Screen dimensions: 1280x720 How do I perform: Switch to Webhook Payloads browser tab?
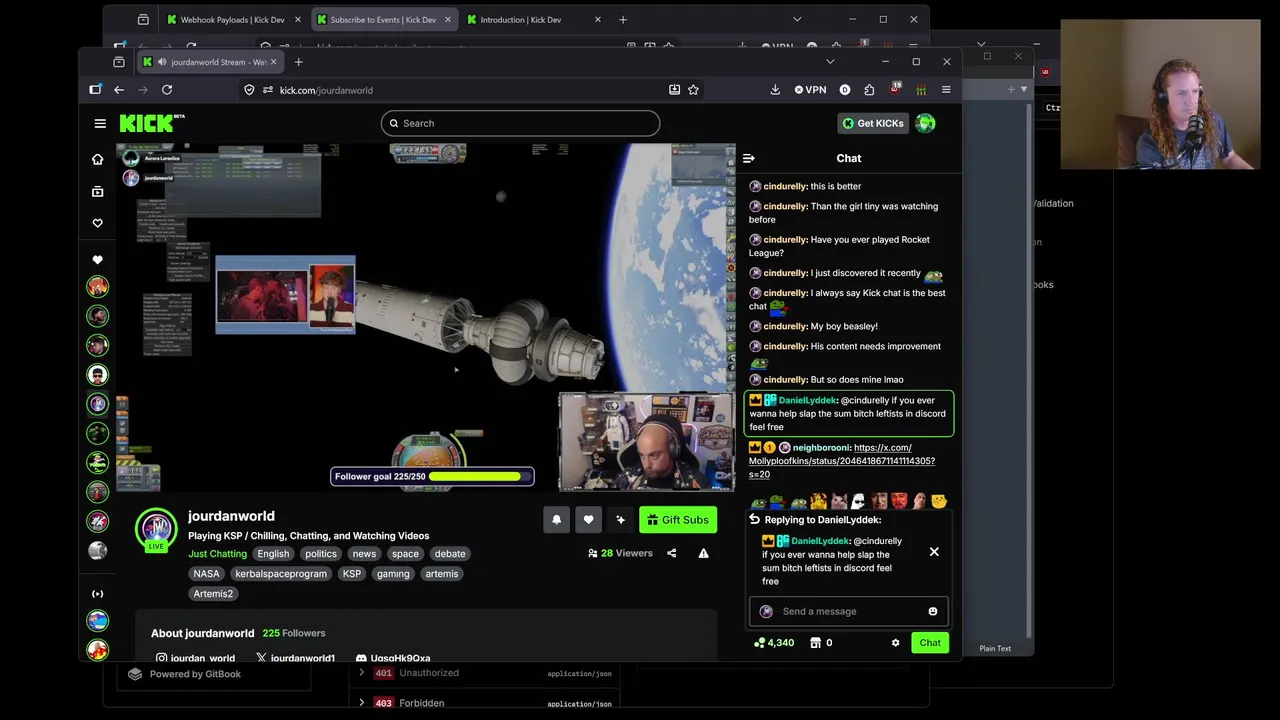coord(234,19)
